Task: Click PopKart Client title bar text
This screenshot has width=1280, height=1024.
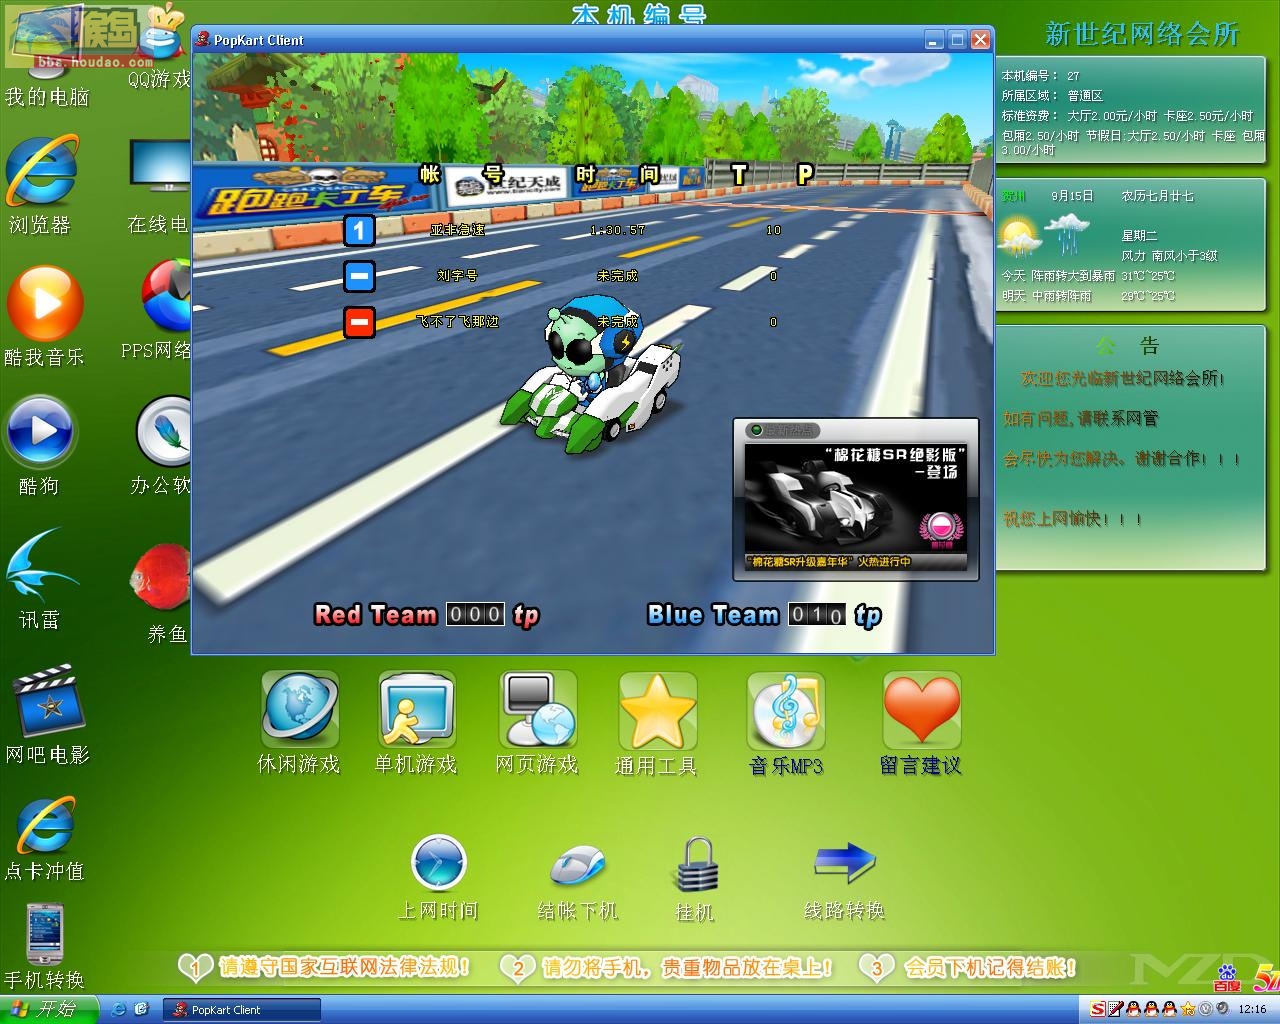Action: [x=258, y=40]
